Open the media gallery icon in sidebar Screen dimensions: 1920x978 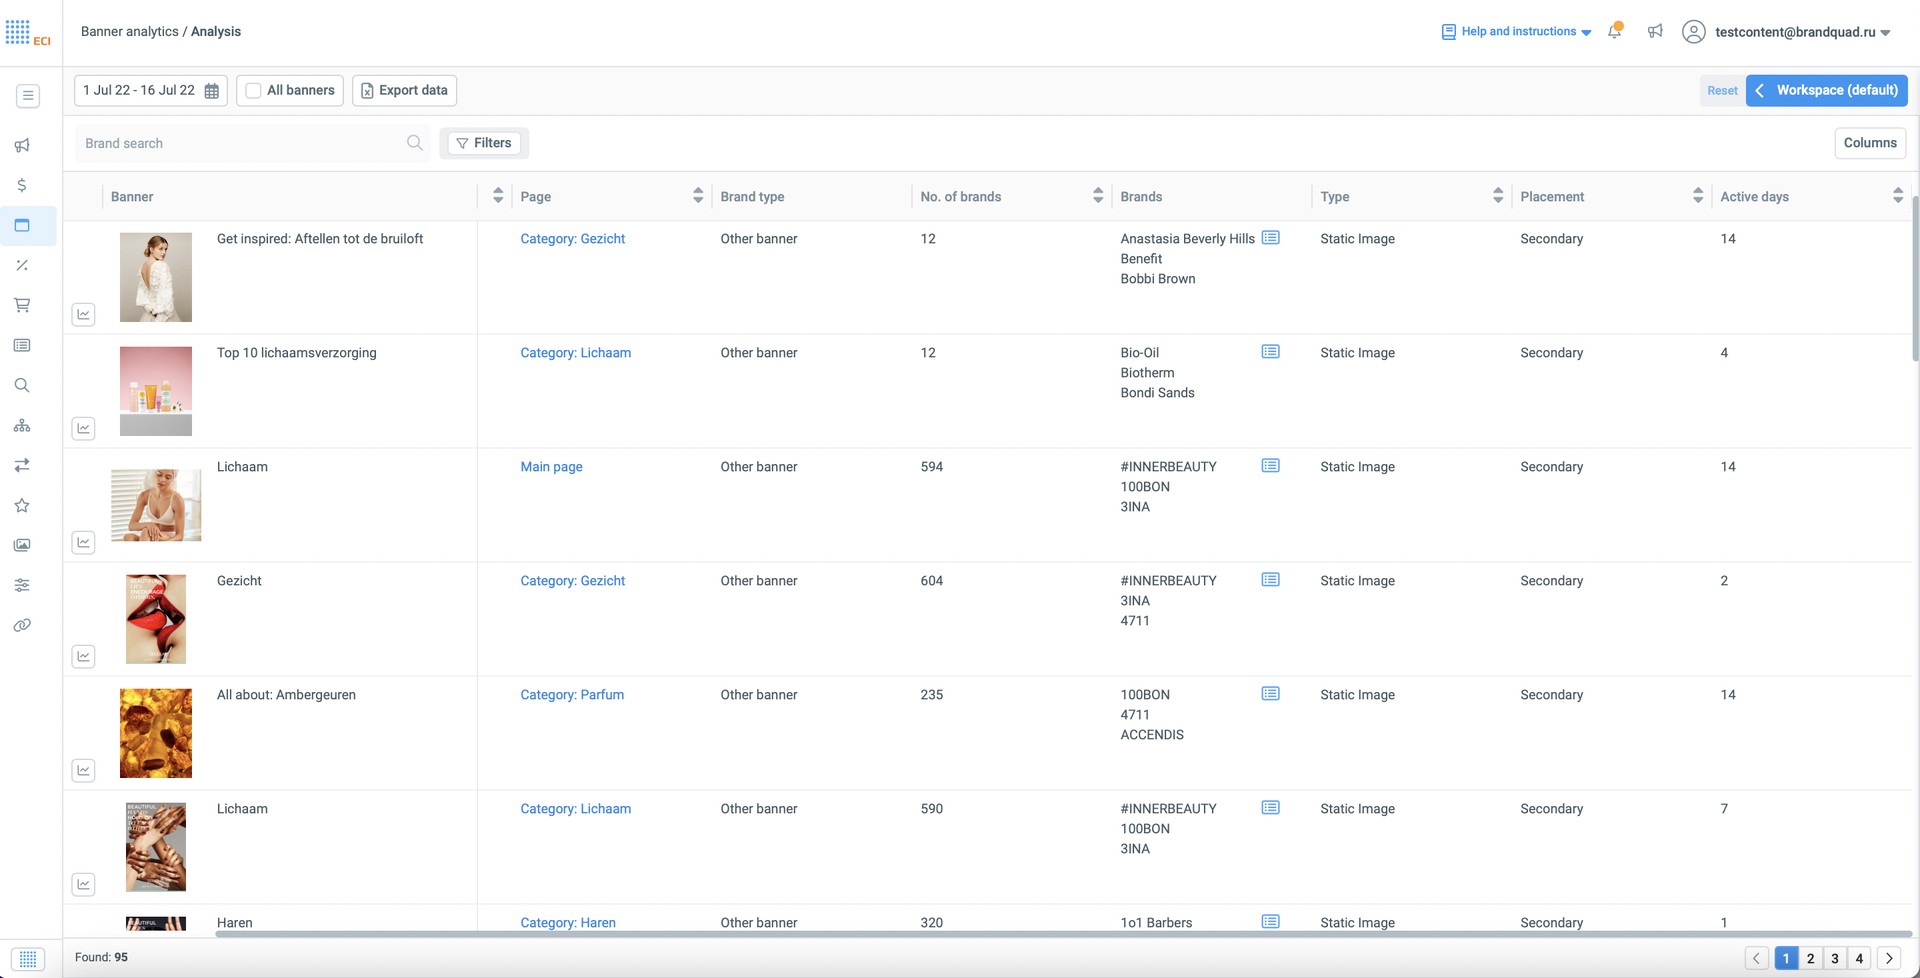pyautogui.click(x=22, y=545)
